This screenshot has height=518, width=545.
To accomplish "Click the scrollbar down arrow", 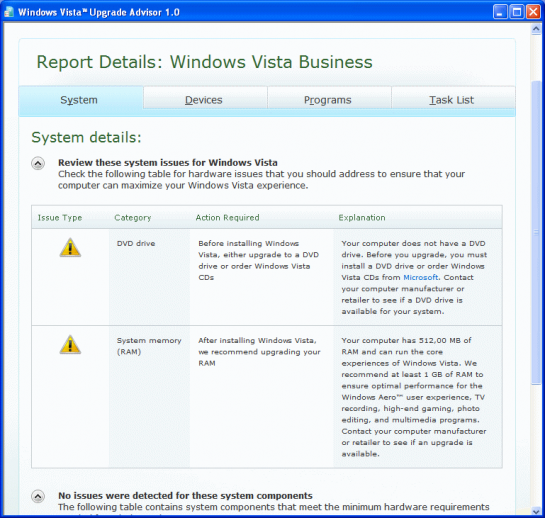I will coord(536,511).
